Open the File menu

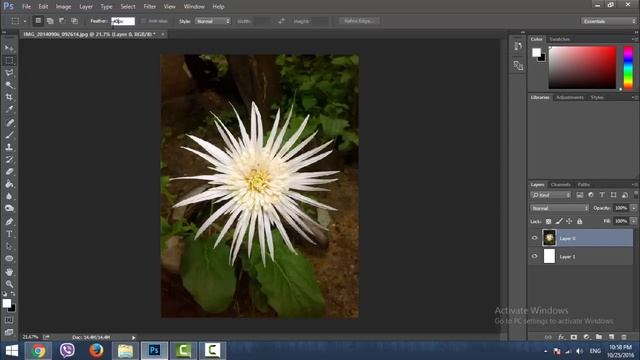27,7
